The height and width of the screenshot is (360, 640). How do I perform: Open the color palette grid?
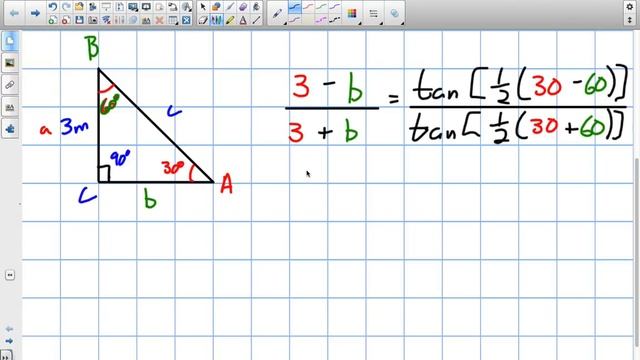click(352, 13)
